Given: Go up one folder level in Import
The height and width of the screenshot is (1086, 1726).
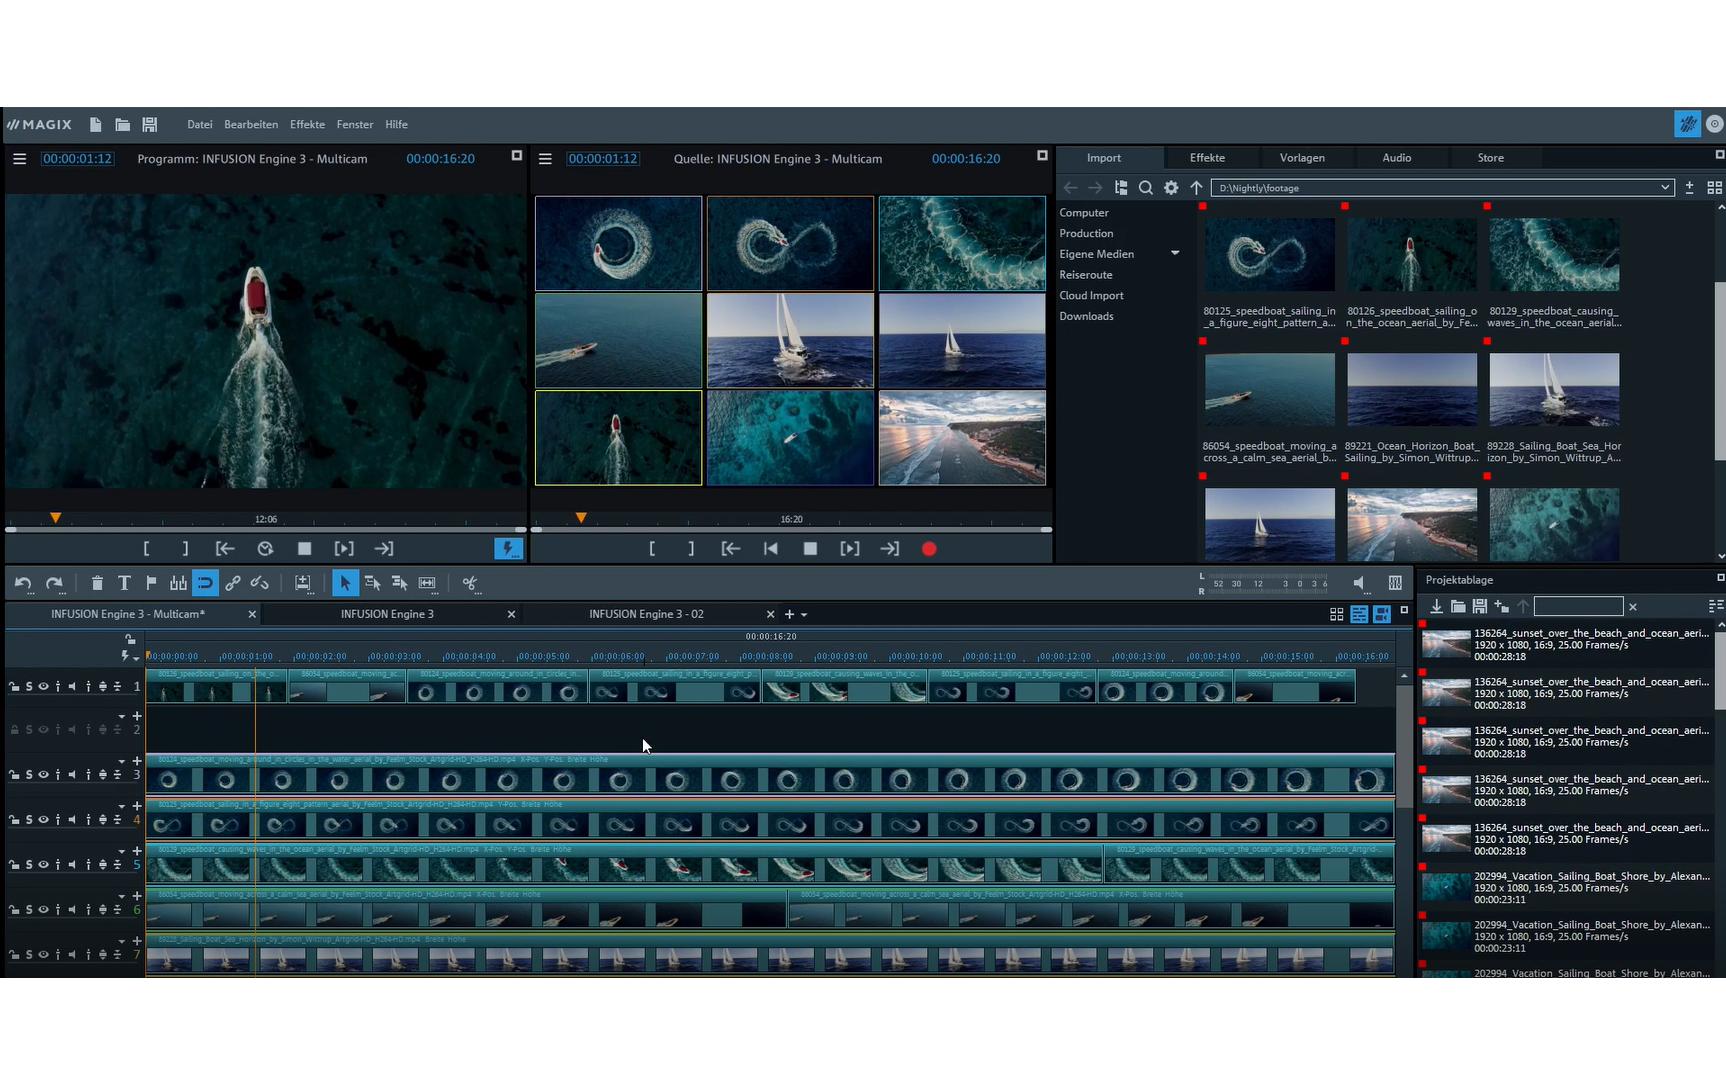Looking at the screenshot, I should click(1196, 188).
